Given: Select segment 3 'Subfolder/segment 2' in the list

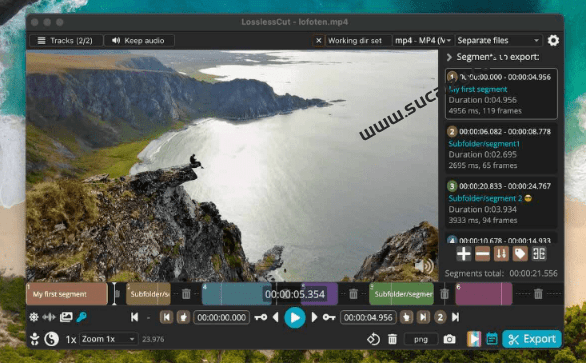Looking at the screenshot, I should coord(501,203).
